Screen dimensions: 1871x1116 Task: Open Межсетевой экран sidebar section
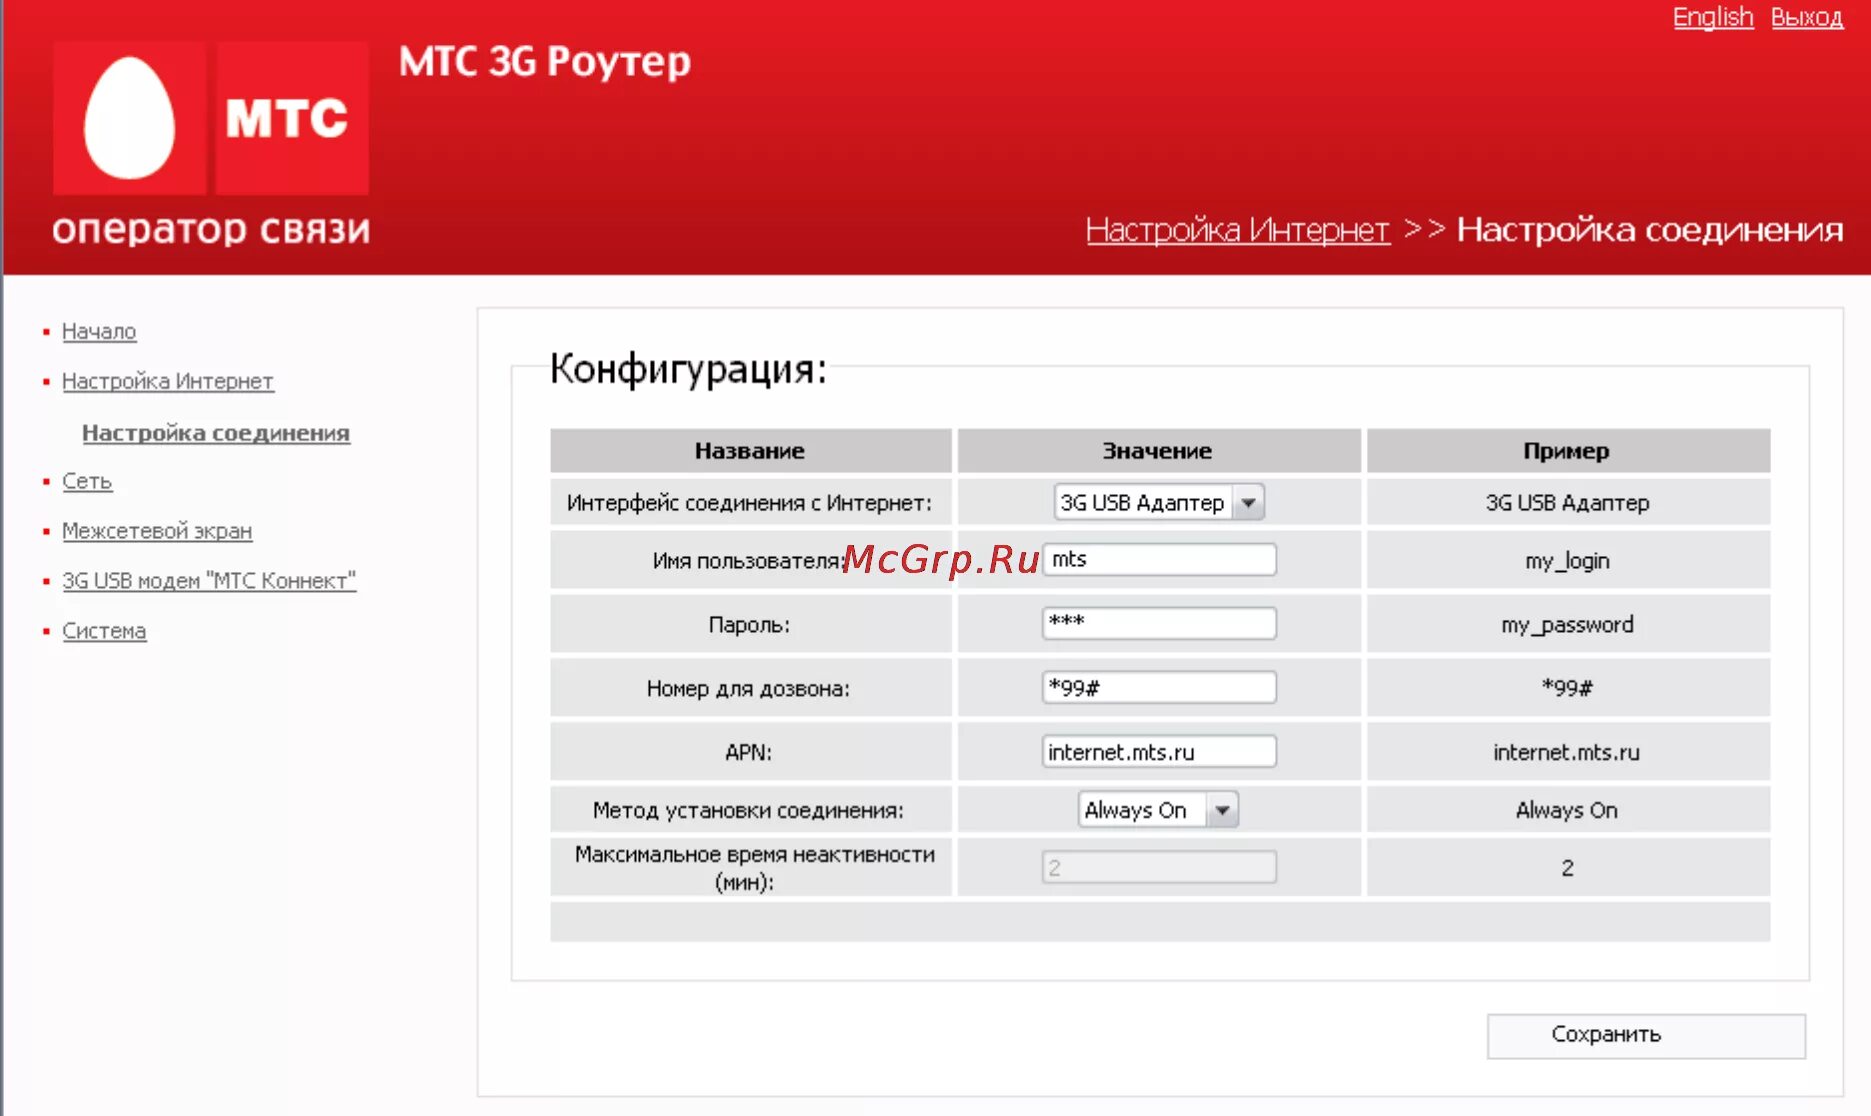tap(157, 531)
